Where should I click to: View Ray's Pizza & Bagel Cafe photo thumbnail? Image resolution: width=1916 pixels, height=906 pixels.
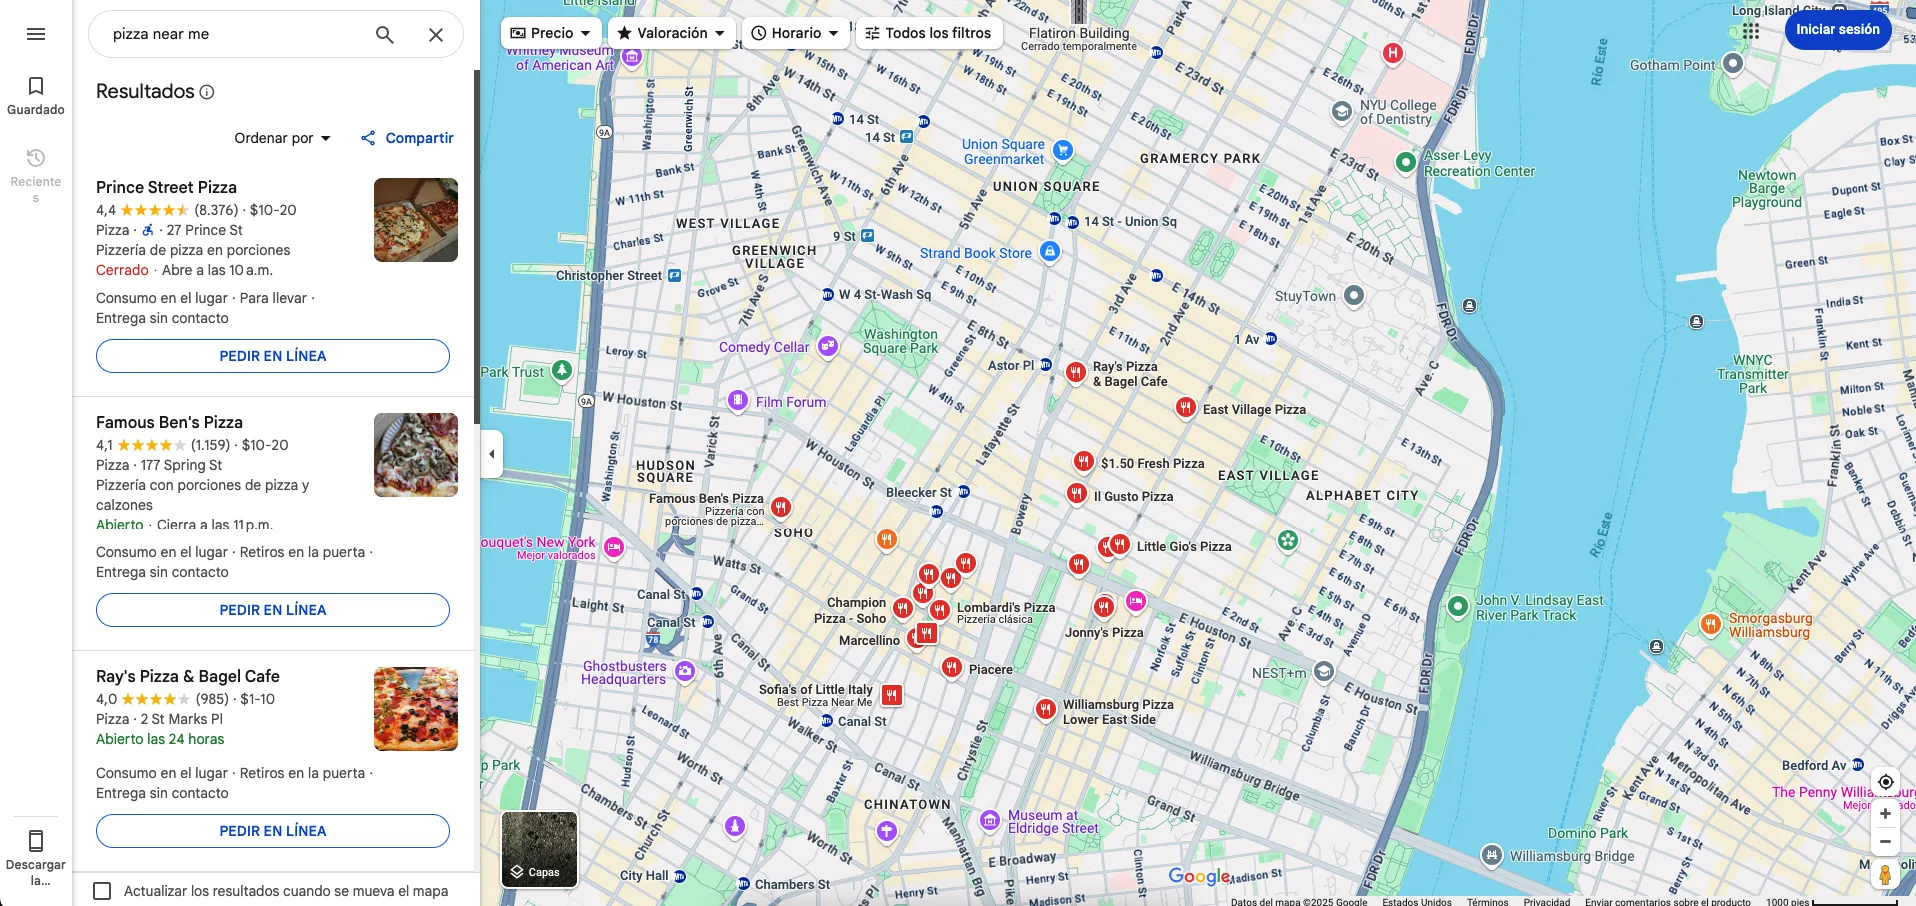coord(416,709)
